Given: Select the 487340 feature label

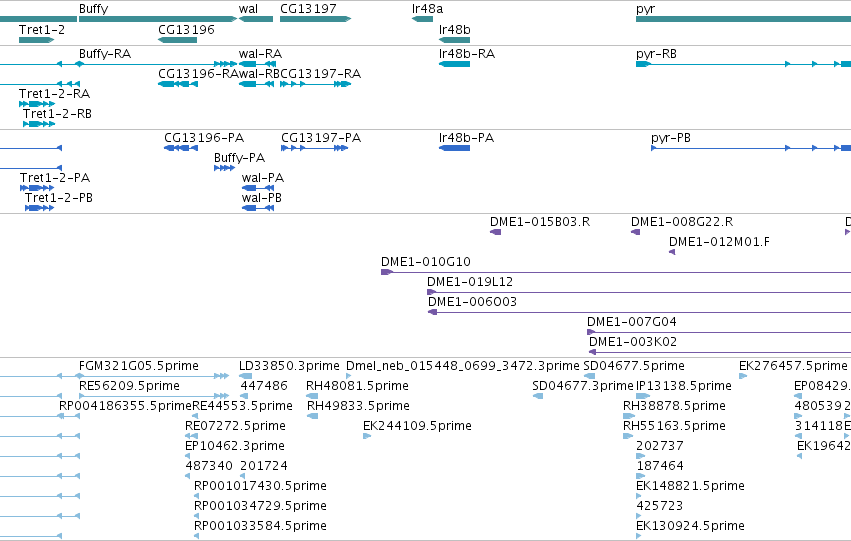Looking at the screenshot, I should click(x=209, y=466).
